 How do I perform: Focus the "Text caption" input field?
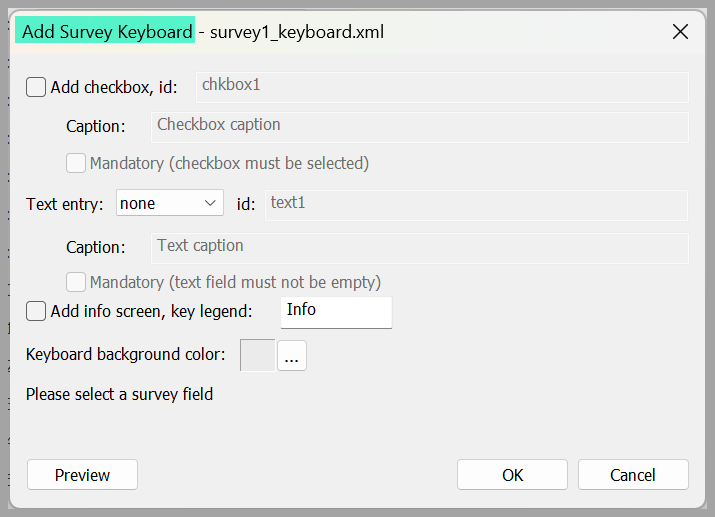(420, 248)
